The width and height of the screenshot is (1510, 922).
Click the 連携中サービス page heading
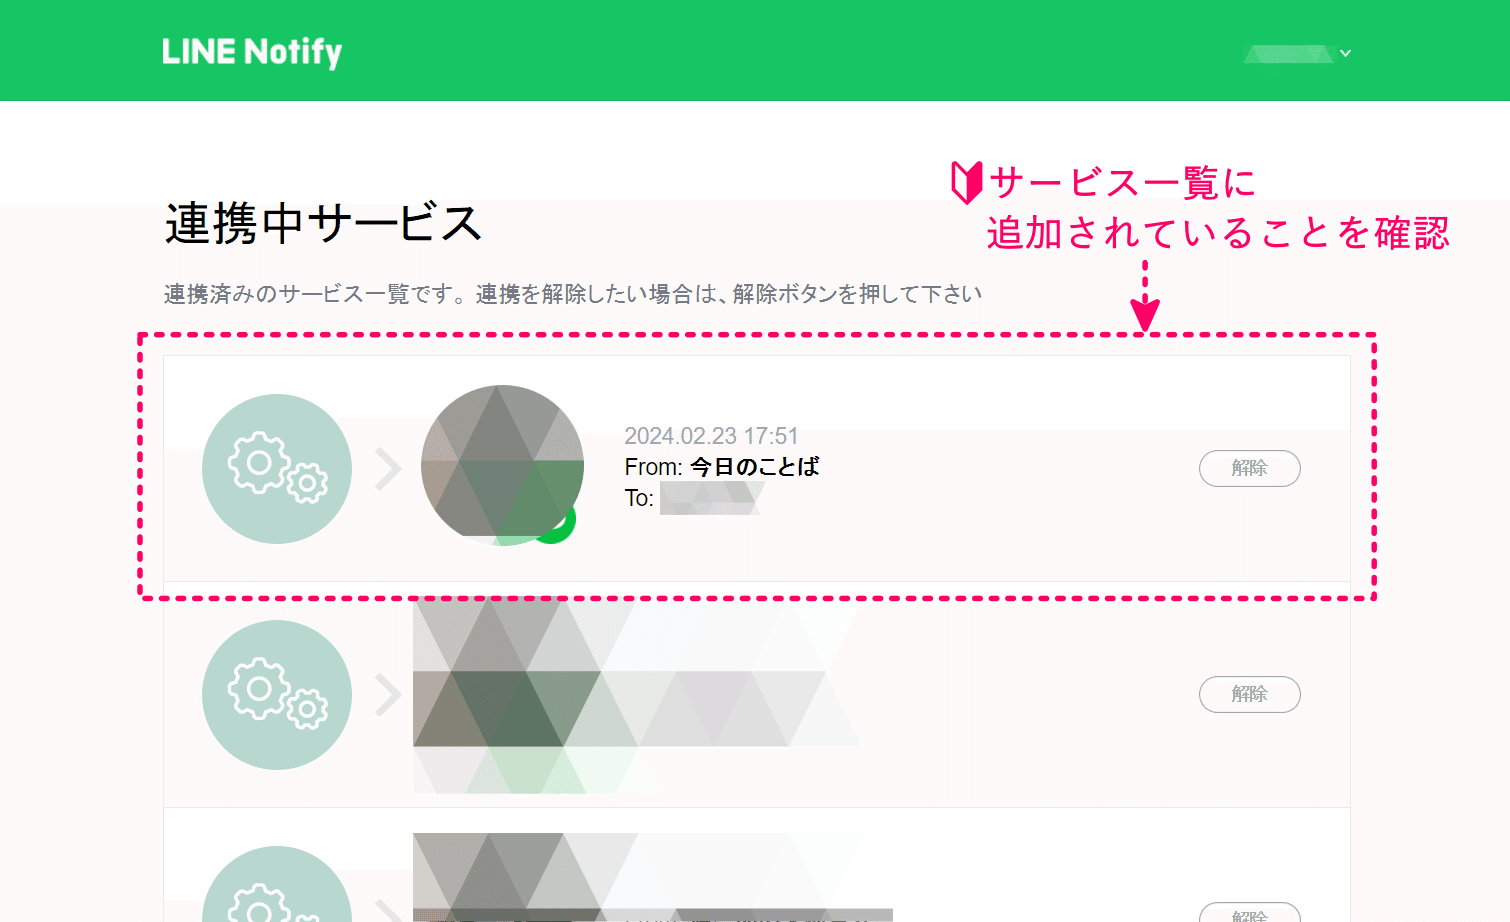tap(324, 223)
